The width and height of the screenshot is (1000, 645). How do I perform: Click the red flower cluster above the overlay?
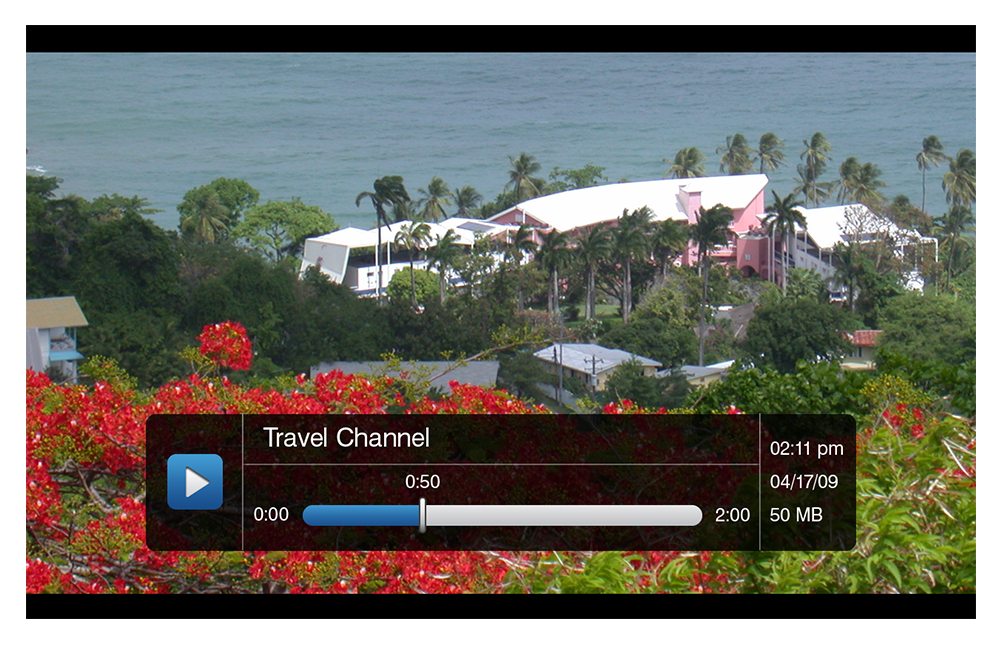click(225, 345)
